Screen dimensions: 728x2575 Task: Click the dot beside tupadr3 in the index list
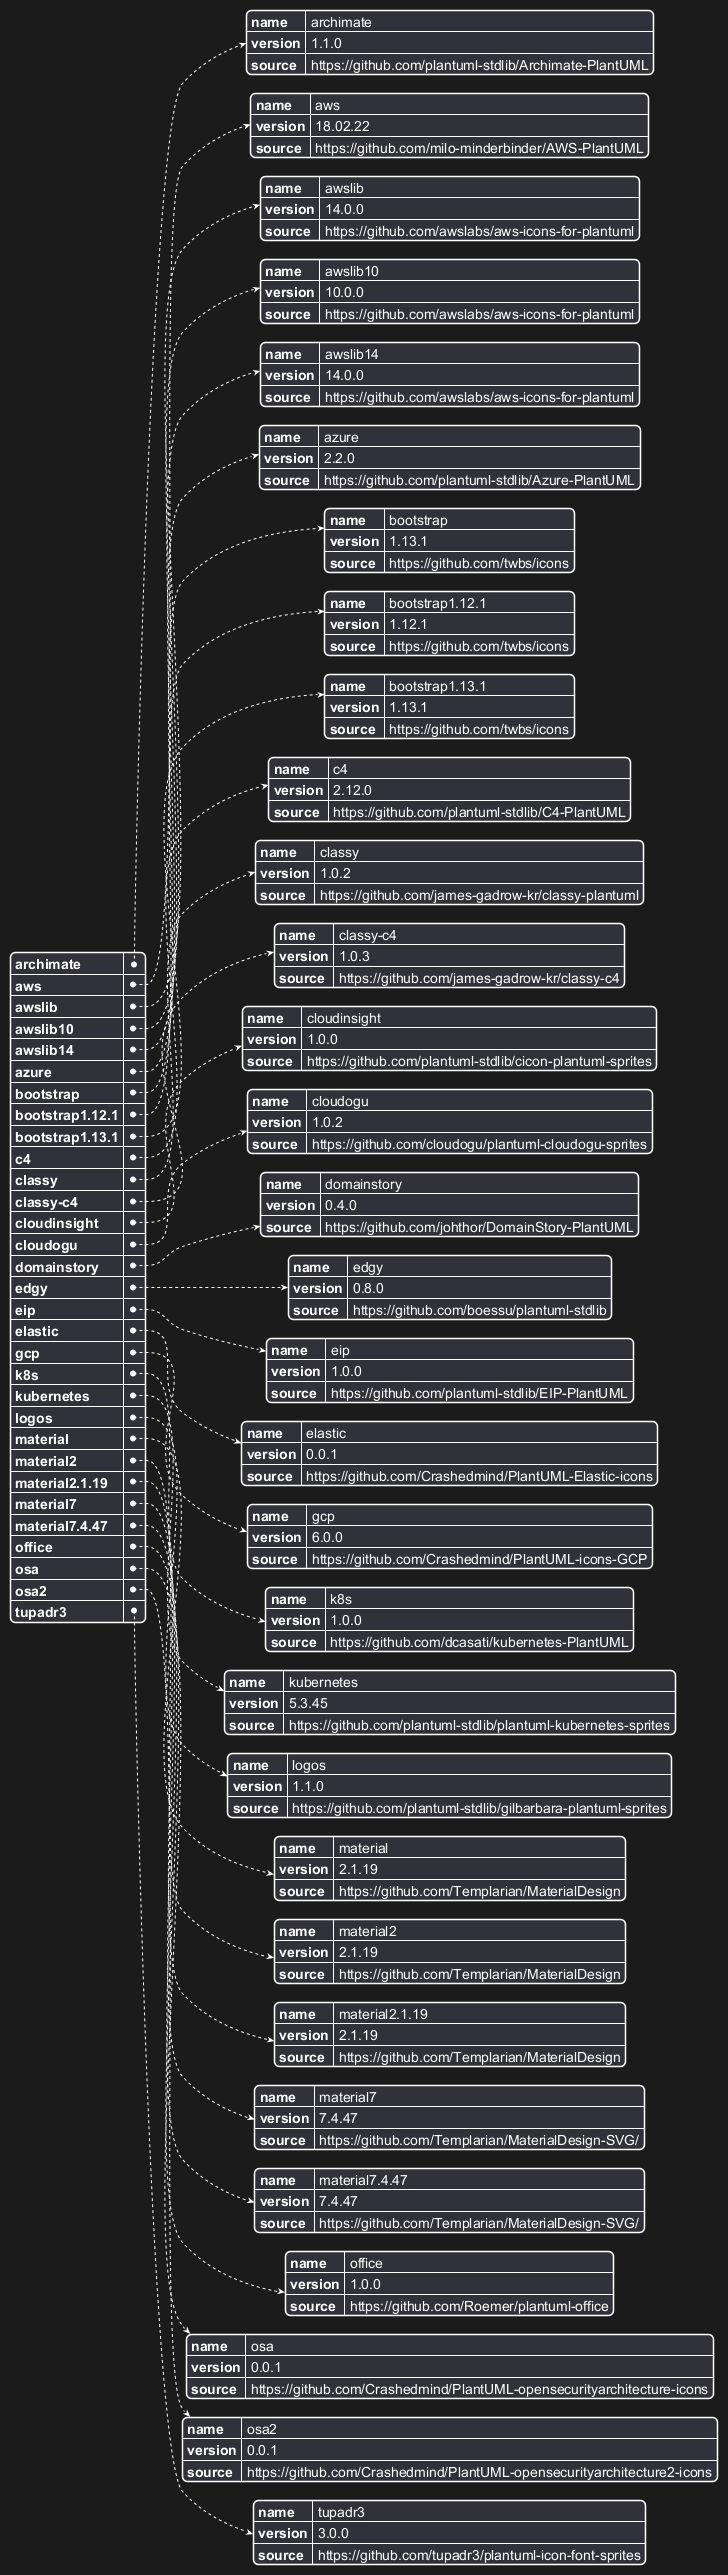(x=134, y=1612)
